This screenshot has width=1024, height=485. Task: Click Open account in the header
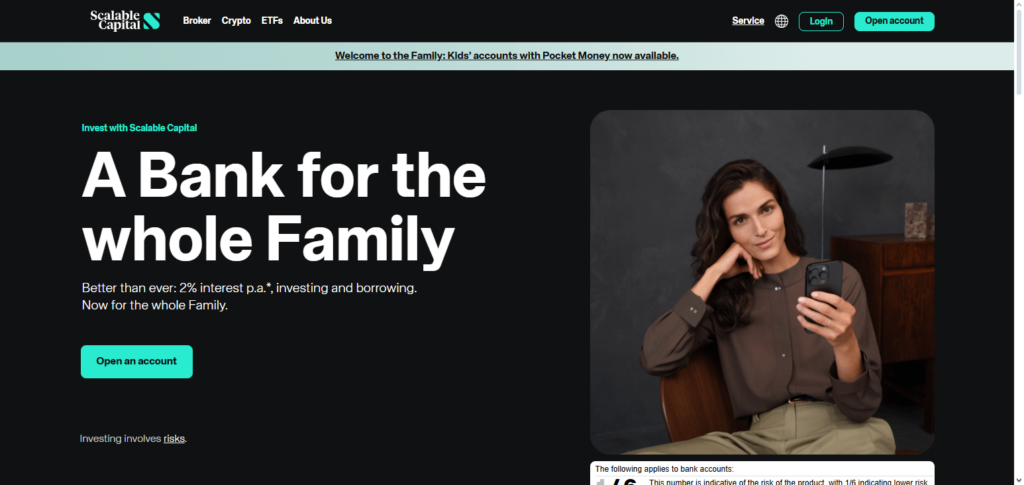coord(894,21)
